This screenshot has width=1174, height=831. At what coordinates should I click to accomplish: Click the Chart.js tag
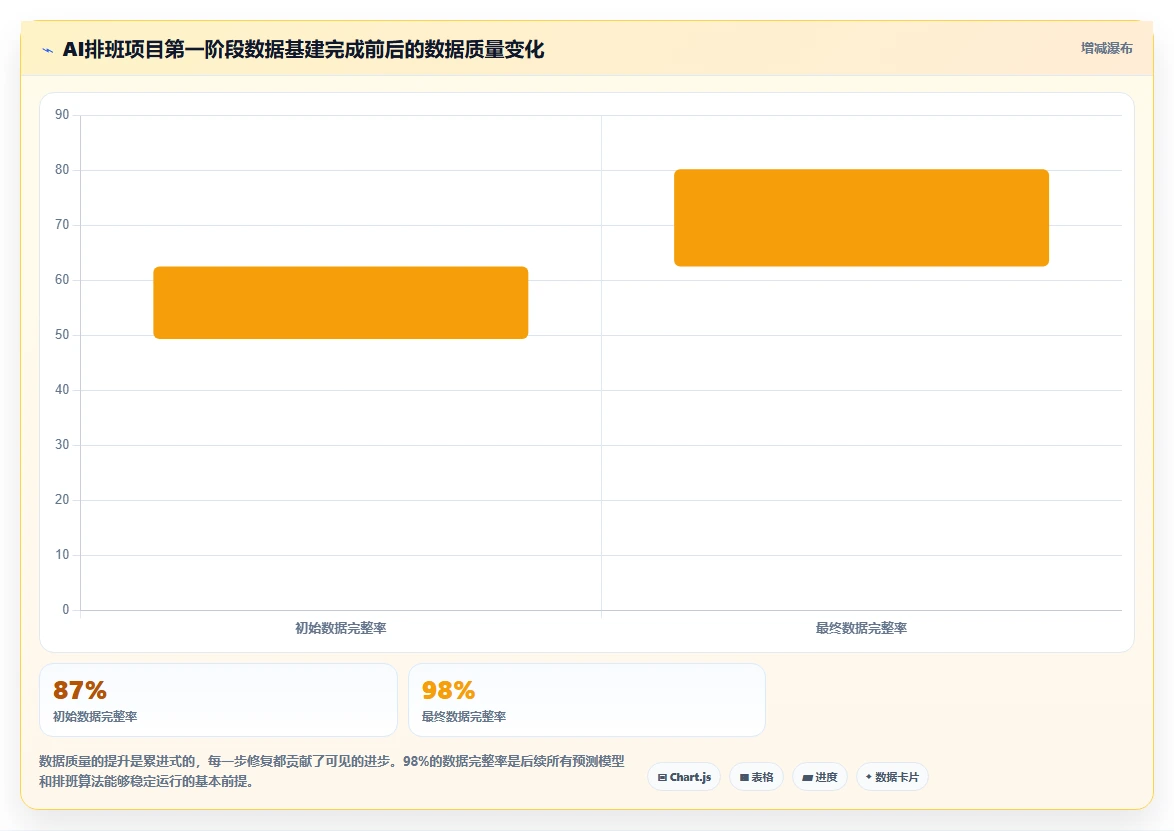tap(684, 777)
